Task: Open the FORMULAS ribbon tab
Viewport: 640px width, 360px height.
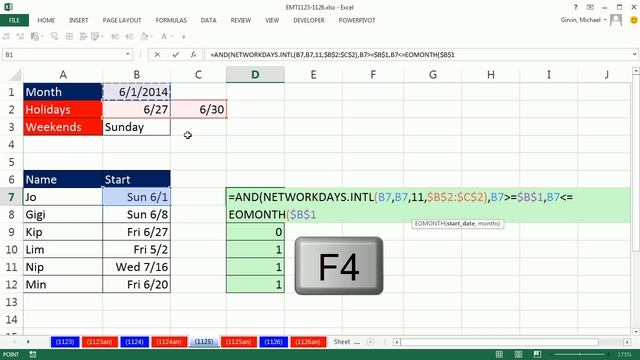Action: (x=171, y=20)
